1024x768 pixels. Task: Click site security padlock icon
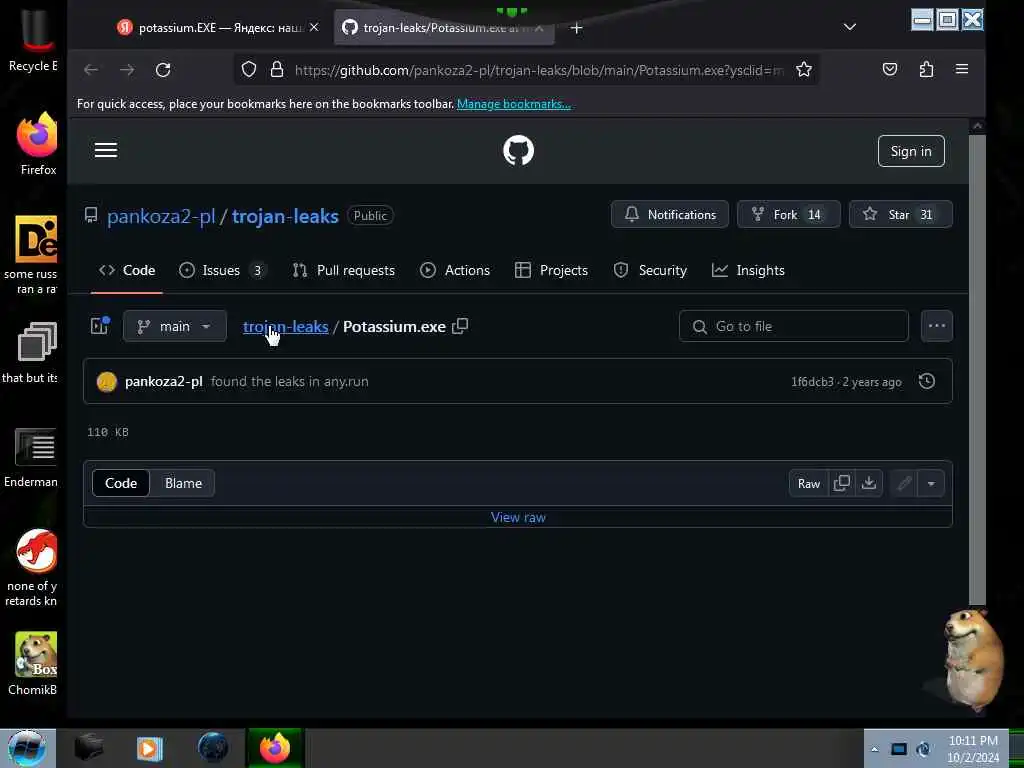[277, 69]
